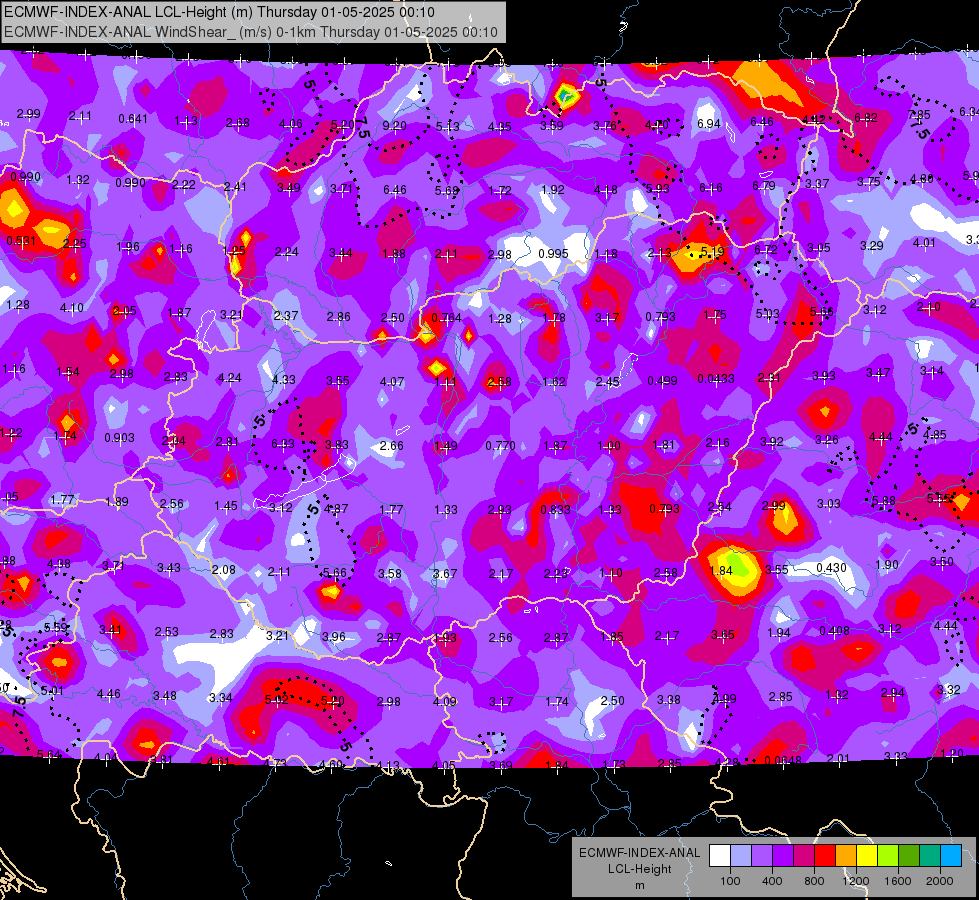Click the wind shear value 7.85
The height and width of the screenshot is (900, 979).
coord(919,115)
